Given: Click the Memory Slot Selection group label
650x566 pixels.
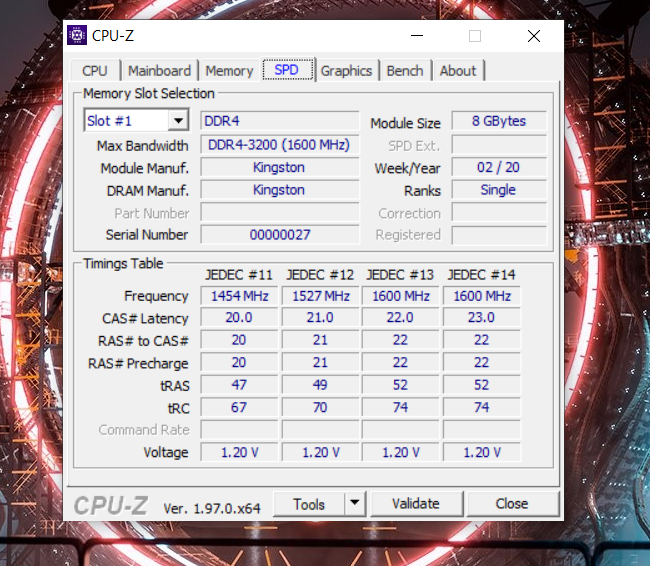Looking at the screenshot, I should coord(149,94).
